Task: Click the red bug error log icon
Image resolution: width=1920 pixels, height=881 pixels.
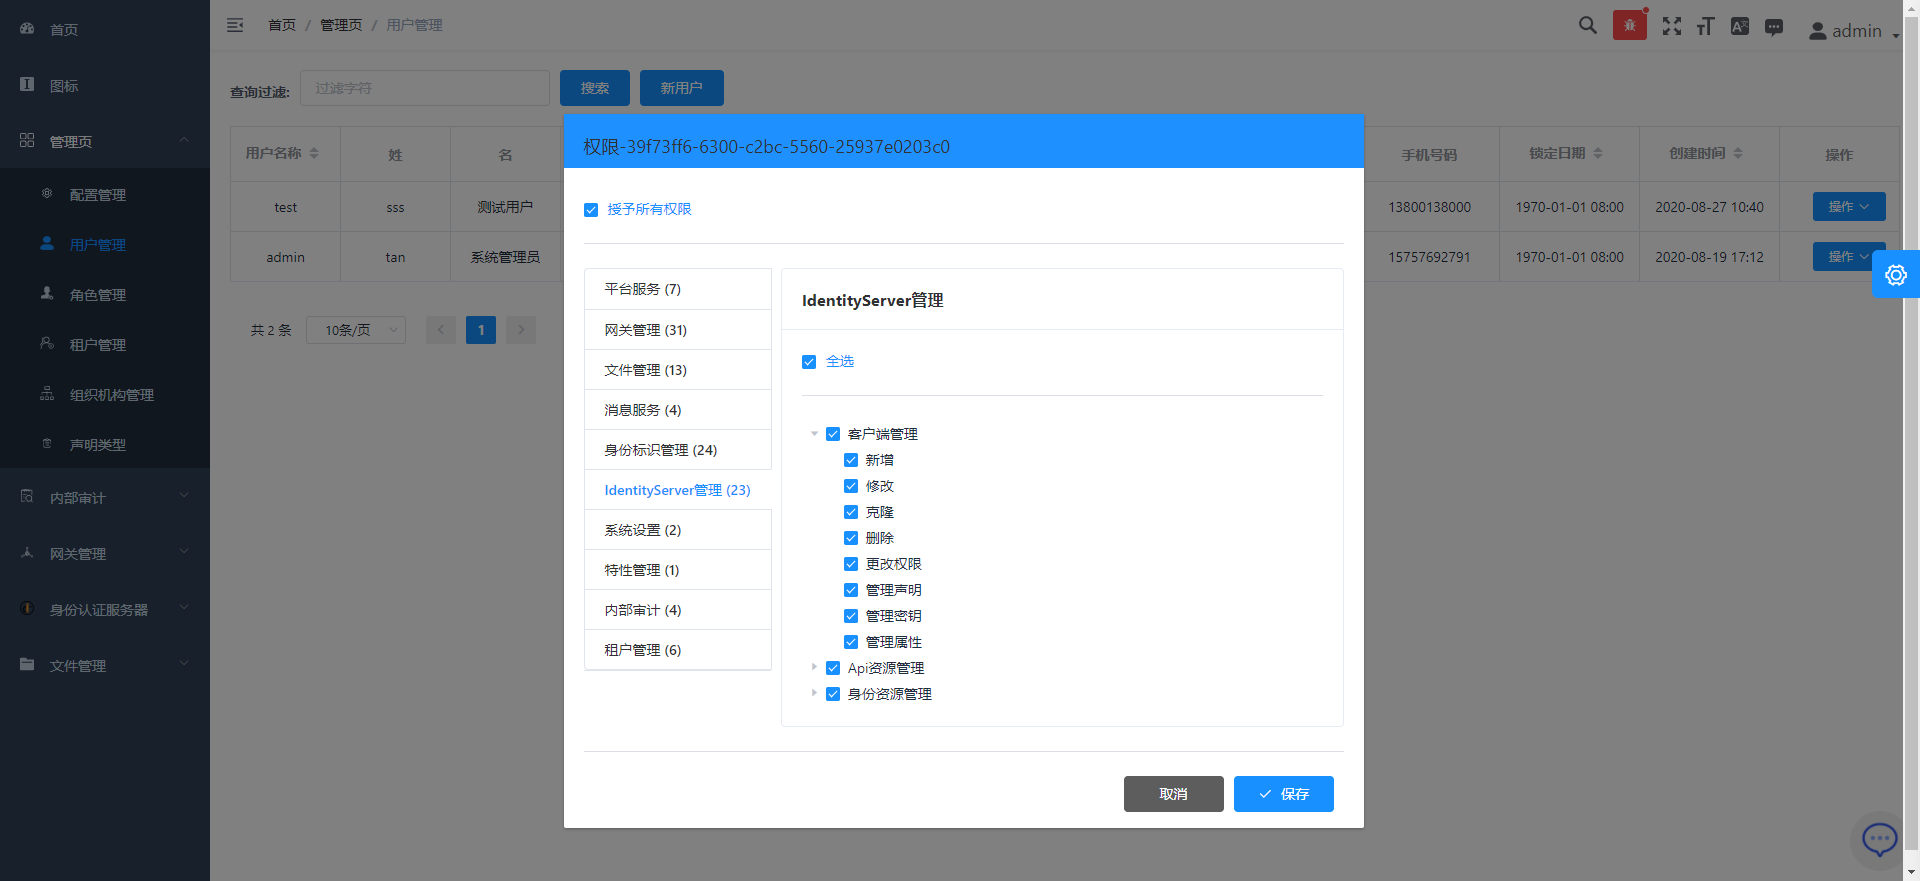Action: point(1629,26)
